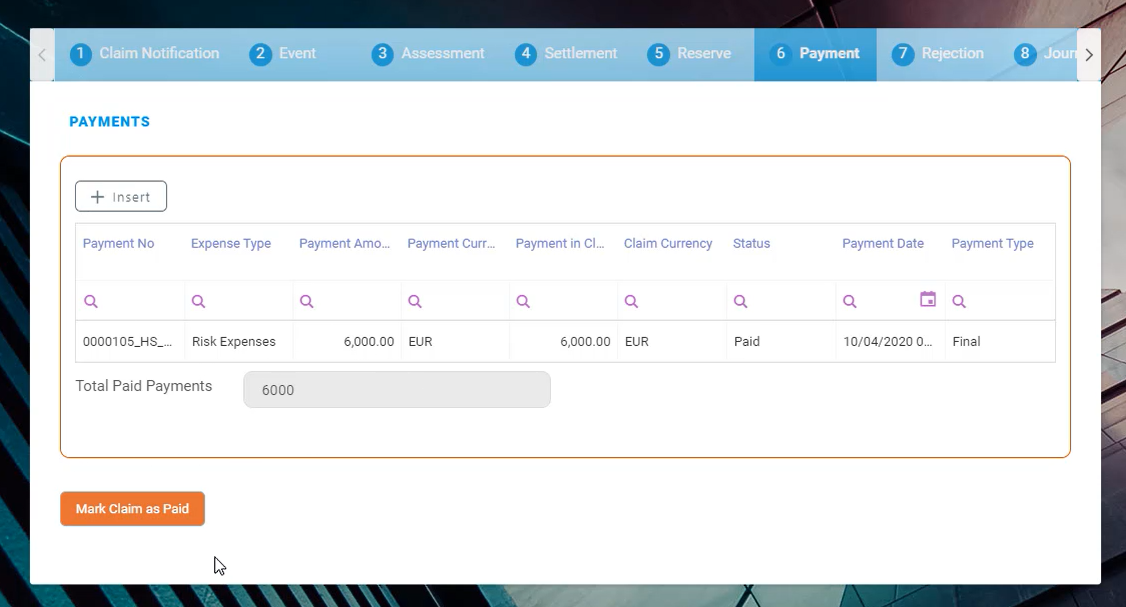Open the Assessment step tab
Screen dimensions: 1126x607
(428, 54)
